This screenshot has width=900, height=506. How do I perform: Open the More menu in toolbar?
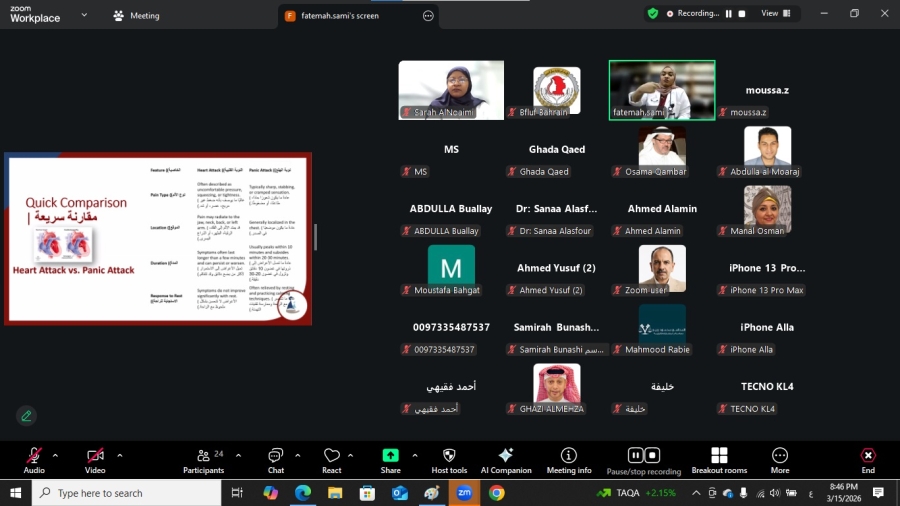(x=780, y=456)
